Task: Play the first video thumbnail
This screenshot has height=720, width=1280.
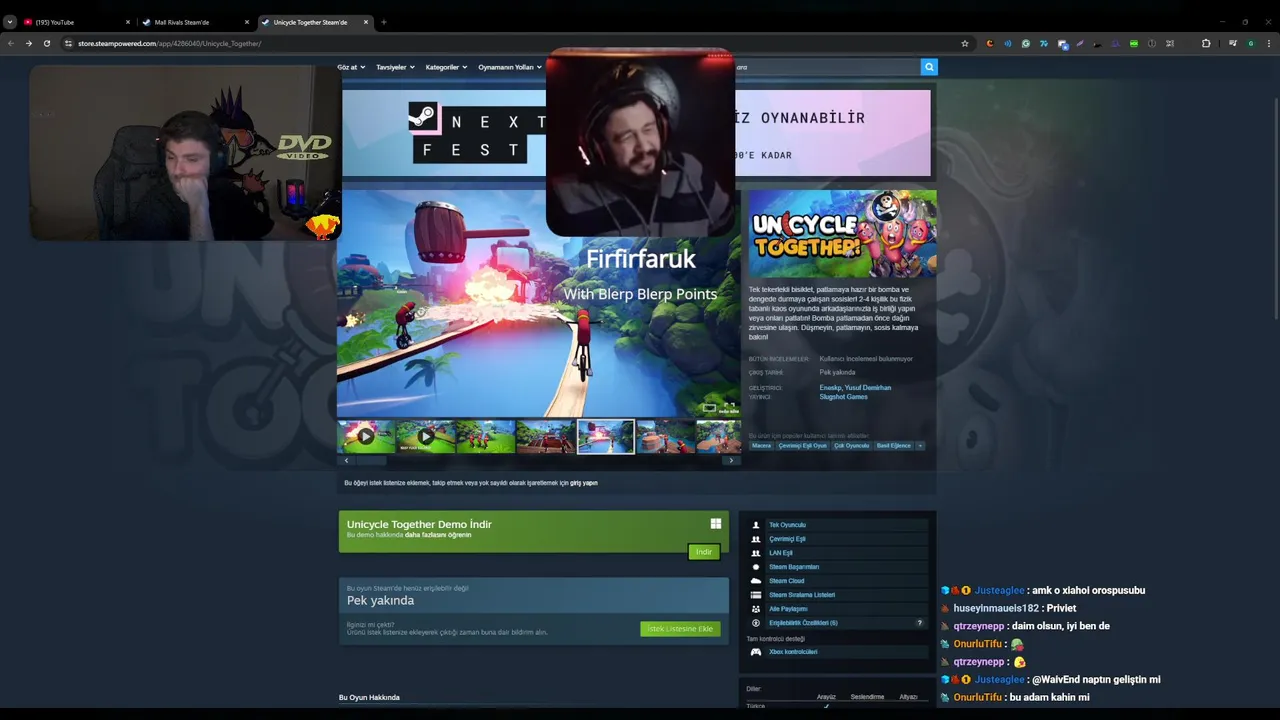Action: pos(366,437)
